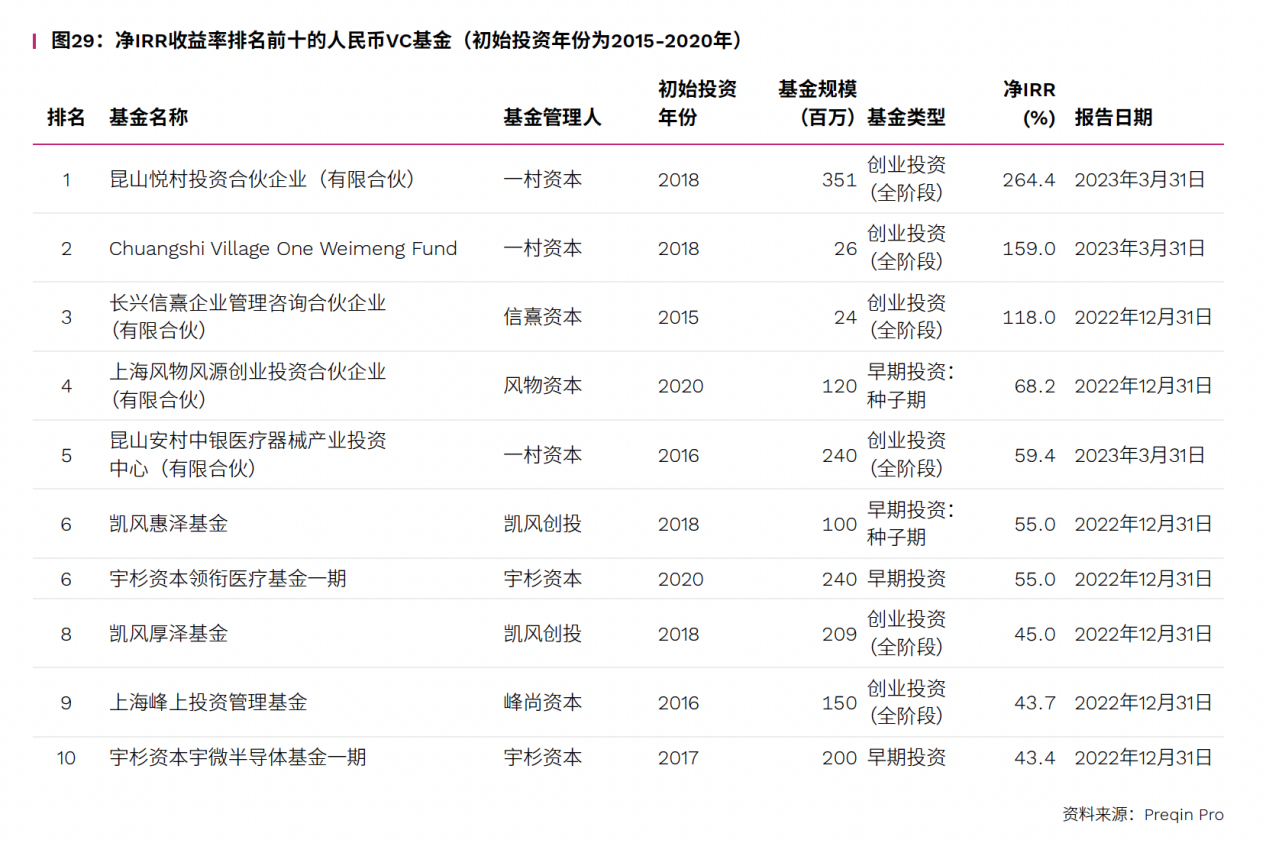Click 上海峰上投资管理基金
The image size is (1269, 843).
[208, 702]
